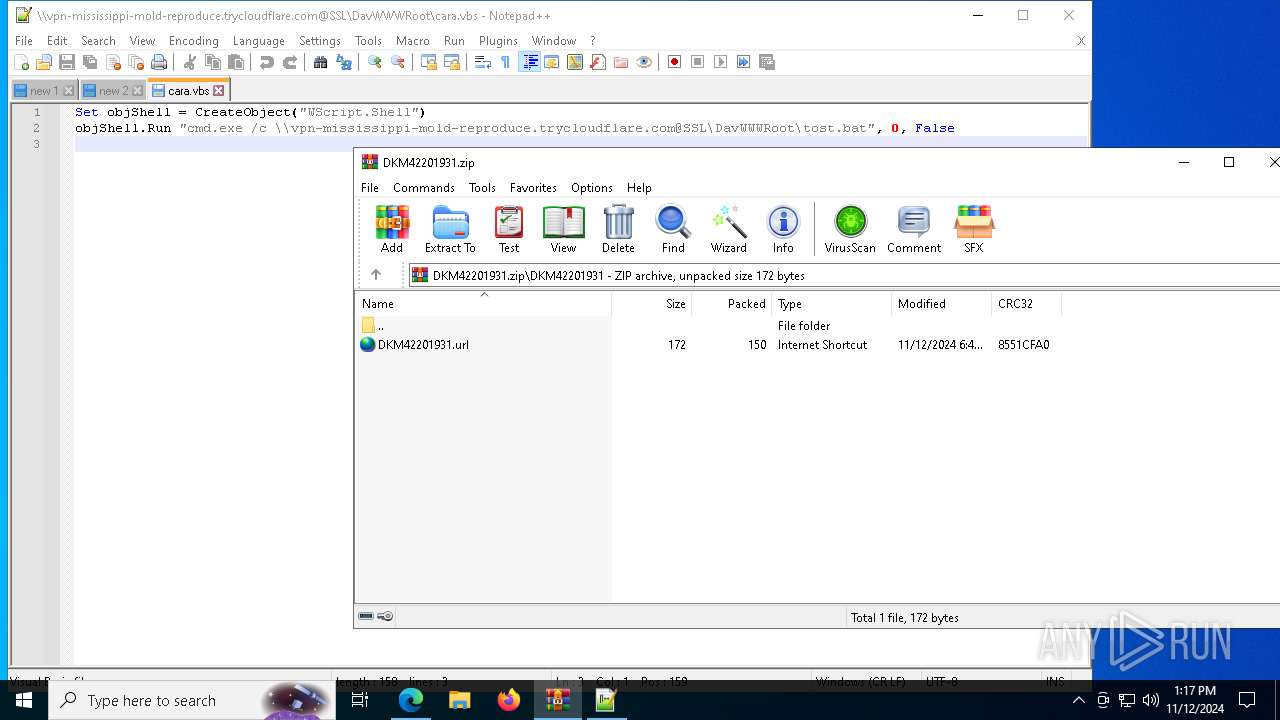Open the Windows Start menu
Image resolution: width=1280 pixels, height=720 pixels.
pyautogui.click(x=23, y=700)
